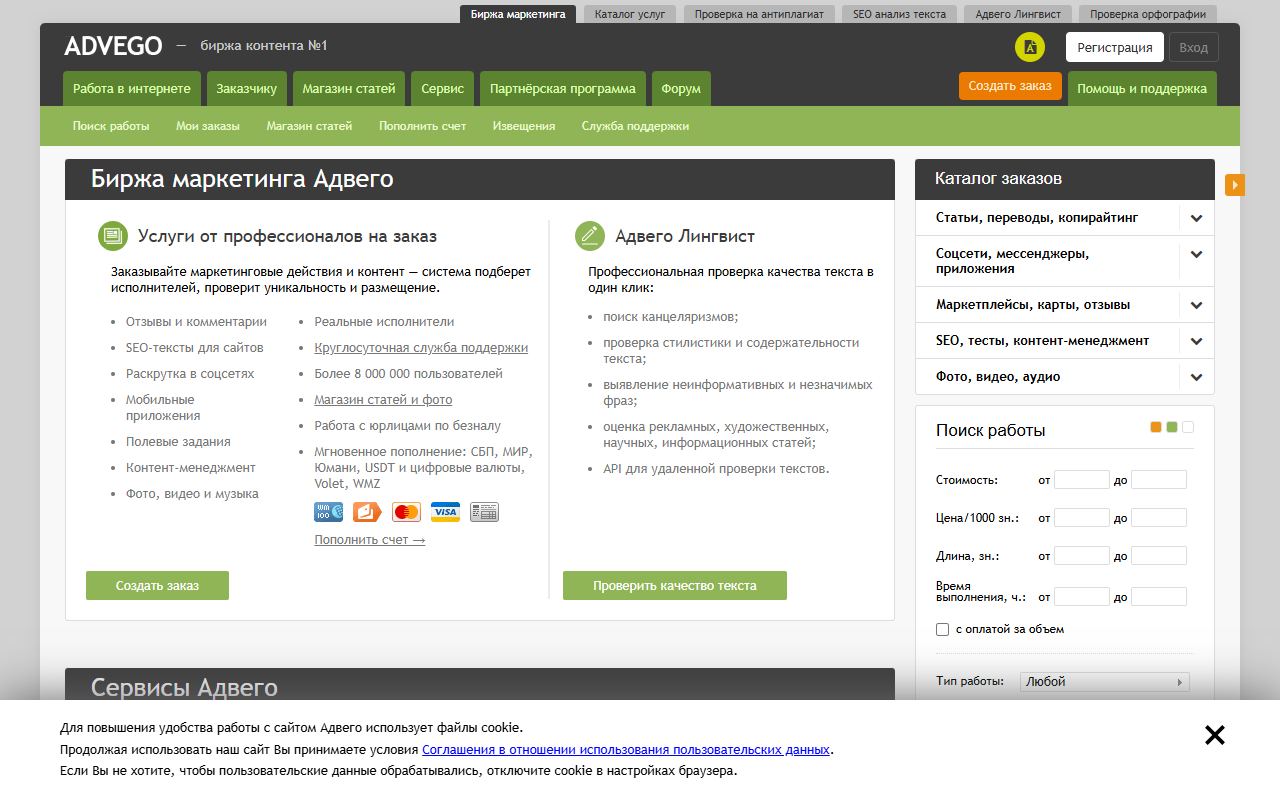Click the yellow language translate icon in header

pos(1030,47)
